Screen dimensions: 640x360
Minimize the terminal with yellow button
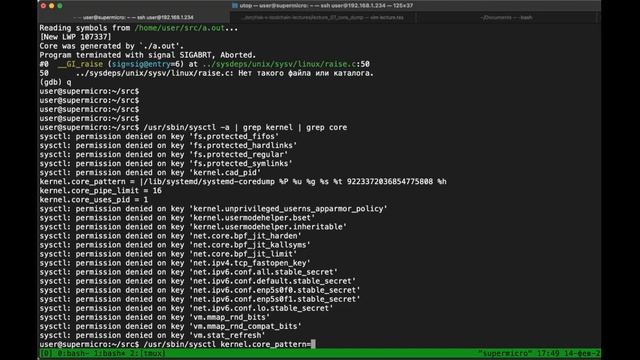tap(51, 6)
